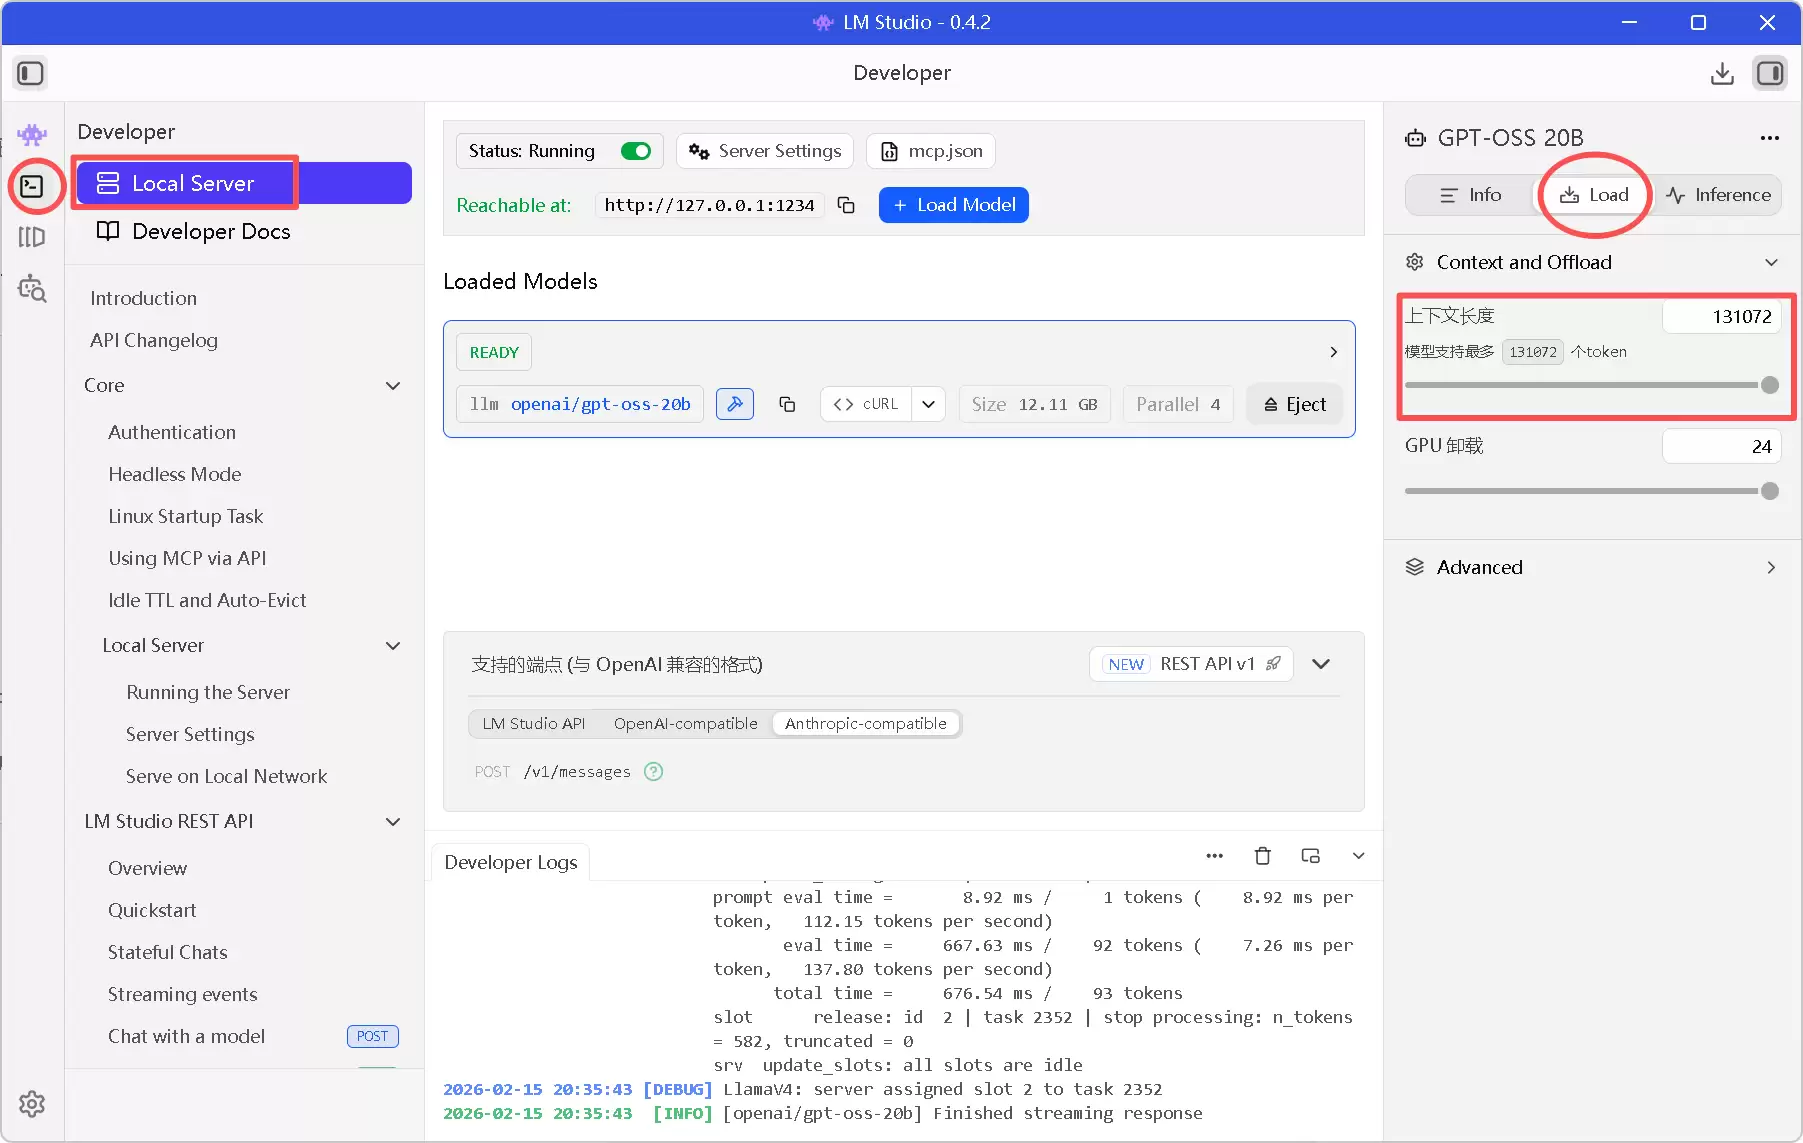
Task: Open the My Models library icon
Action: coord(32,237)
